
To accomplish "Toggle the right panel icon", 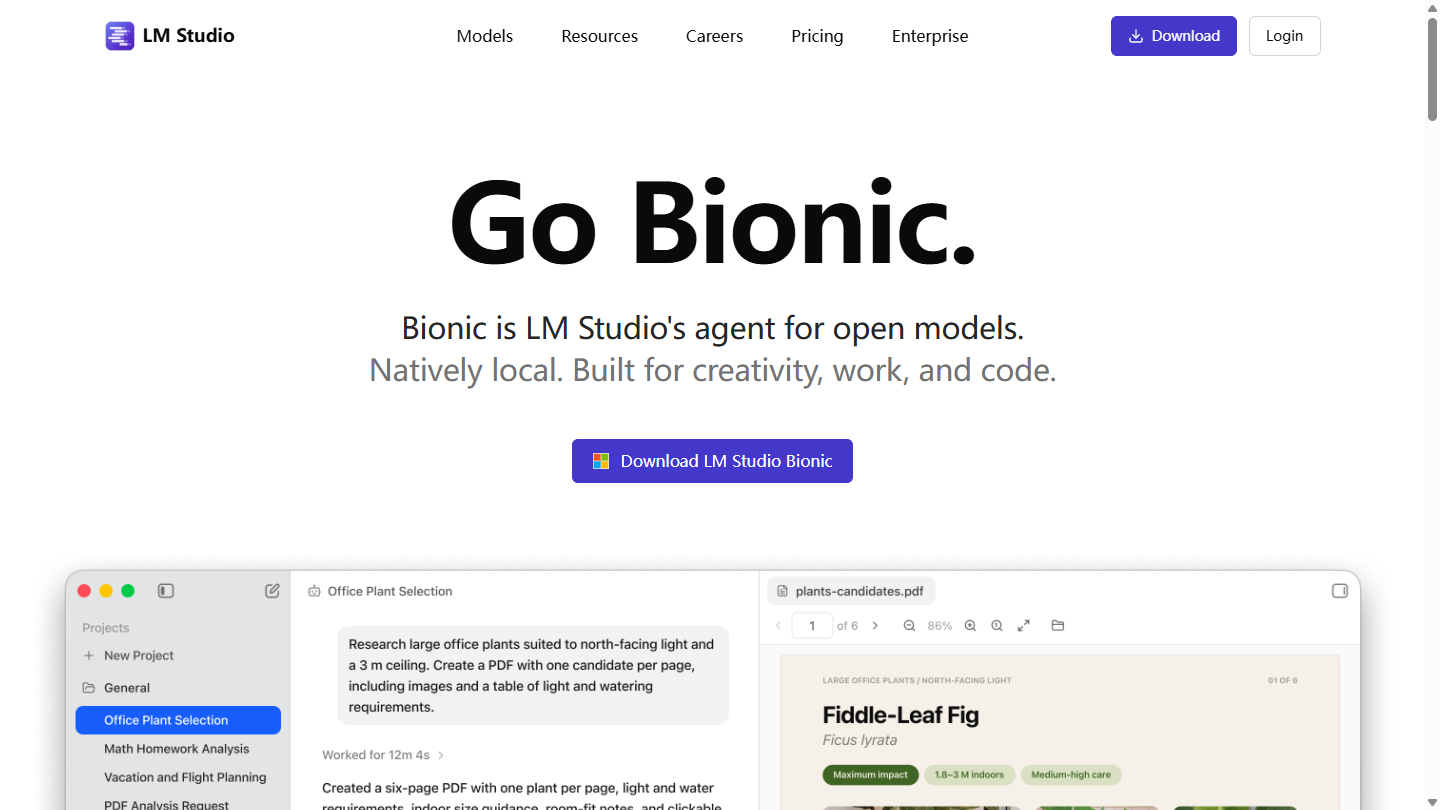I will pos(1340,591).
